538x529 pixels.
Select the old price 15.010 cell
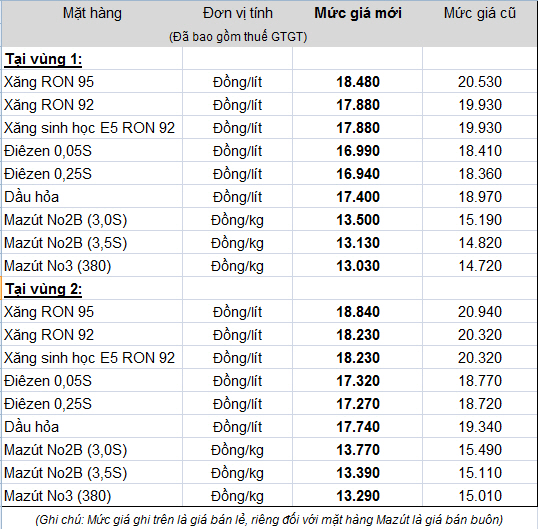pyautogui.click(x=480, y=496)
